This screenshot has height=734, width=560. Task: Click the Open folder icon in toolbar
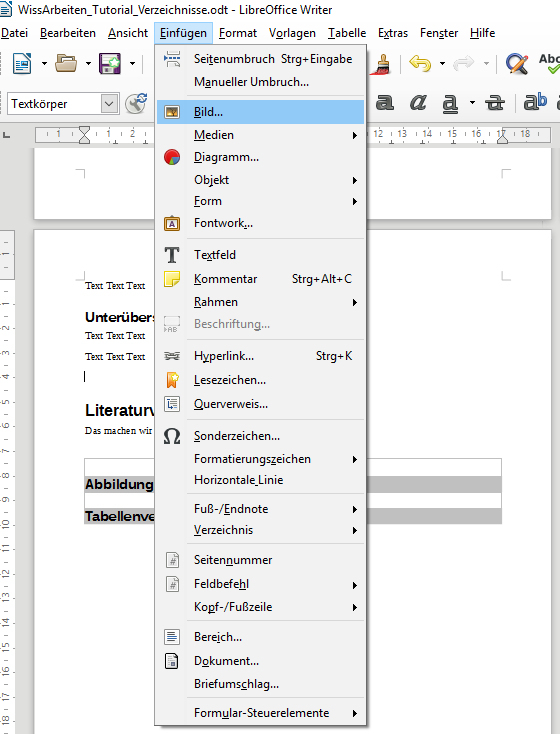[66, 63]
